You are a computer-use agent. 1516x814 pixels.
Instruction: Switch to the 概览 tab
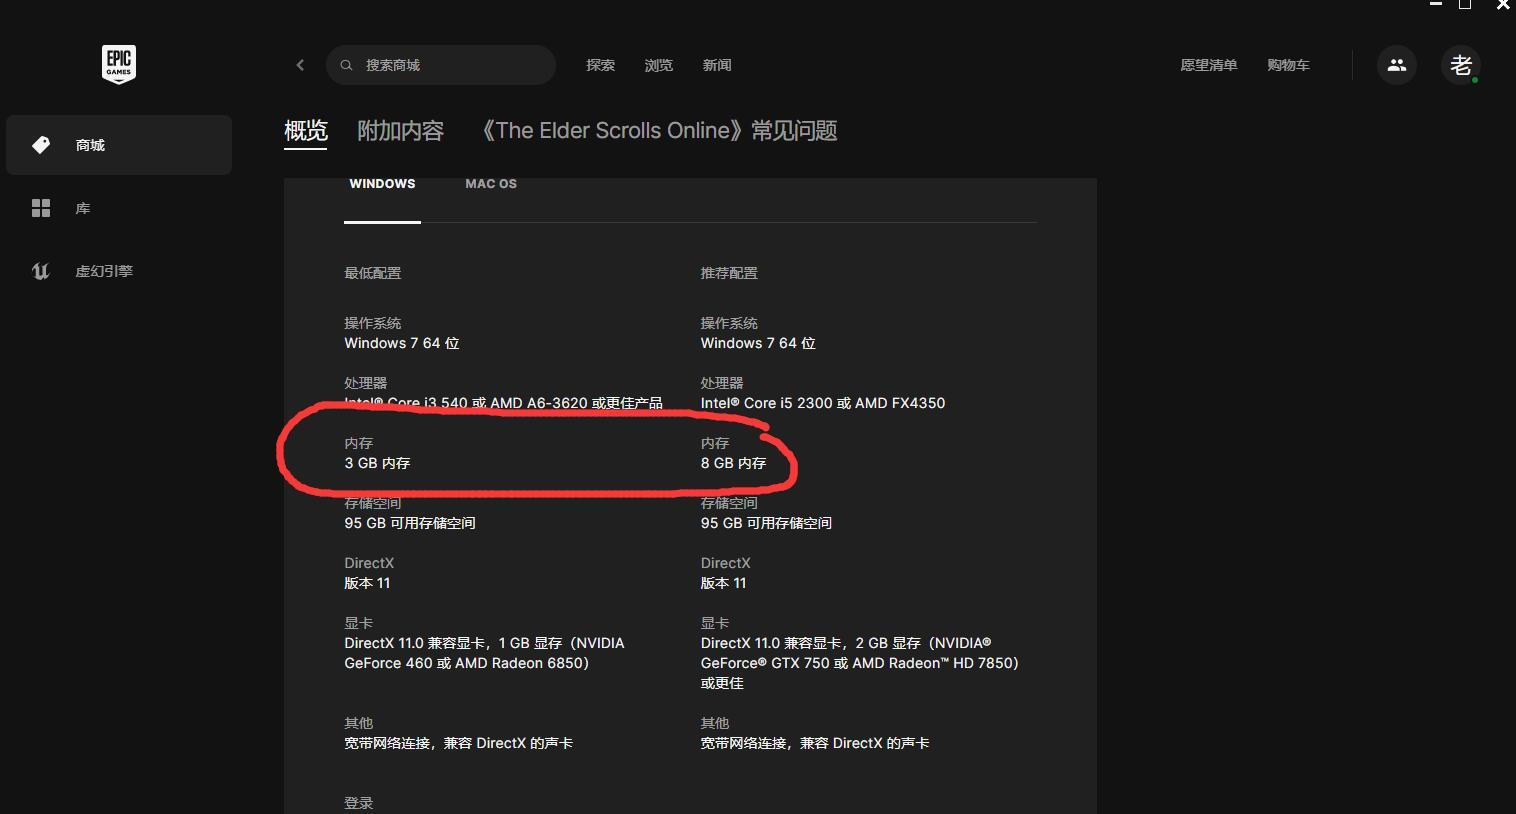click(x=306, y=131)
